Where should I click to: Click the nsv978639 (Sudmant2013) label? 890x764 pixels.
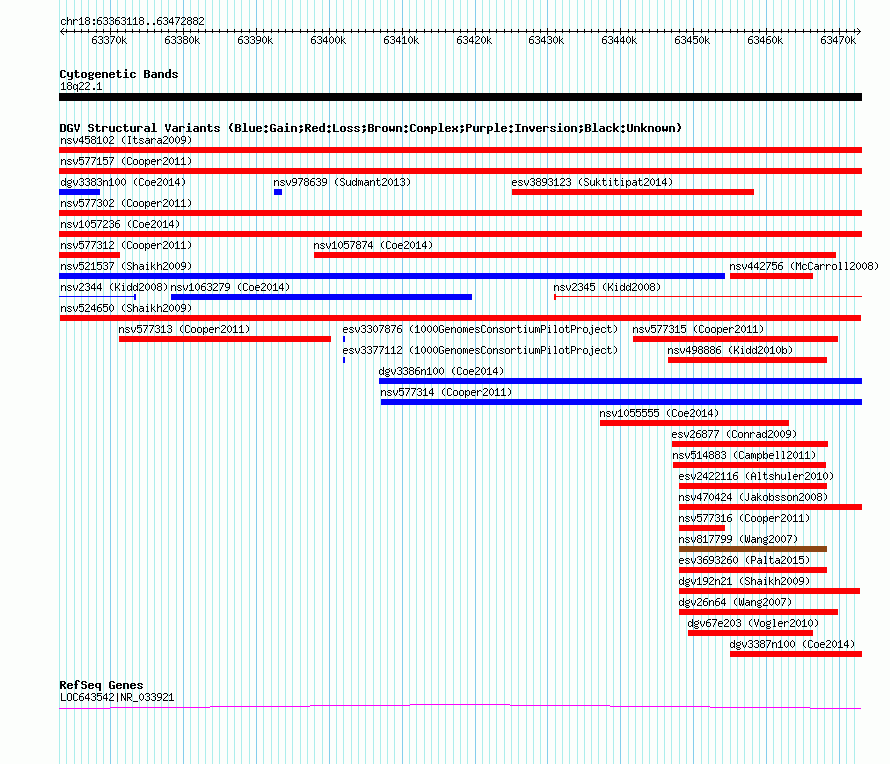(x=342, y=182)
